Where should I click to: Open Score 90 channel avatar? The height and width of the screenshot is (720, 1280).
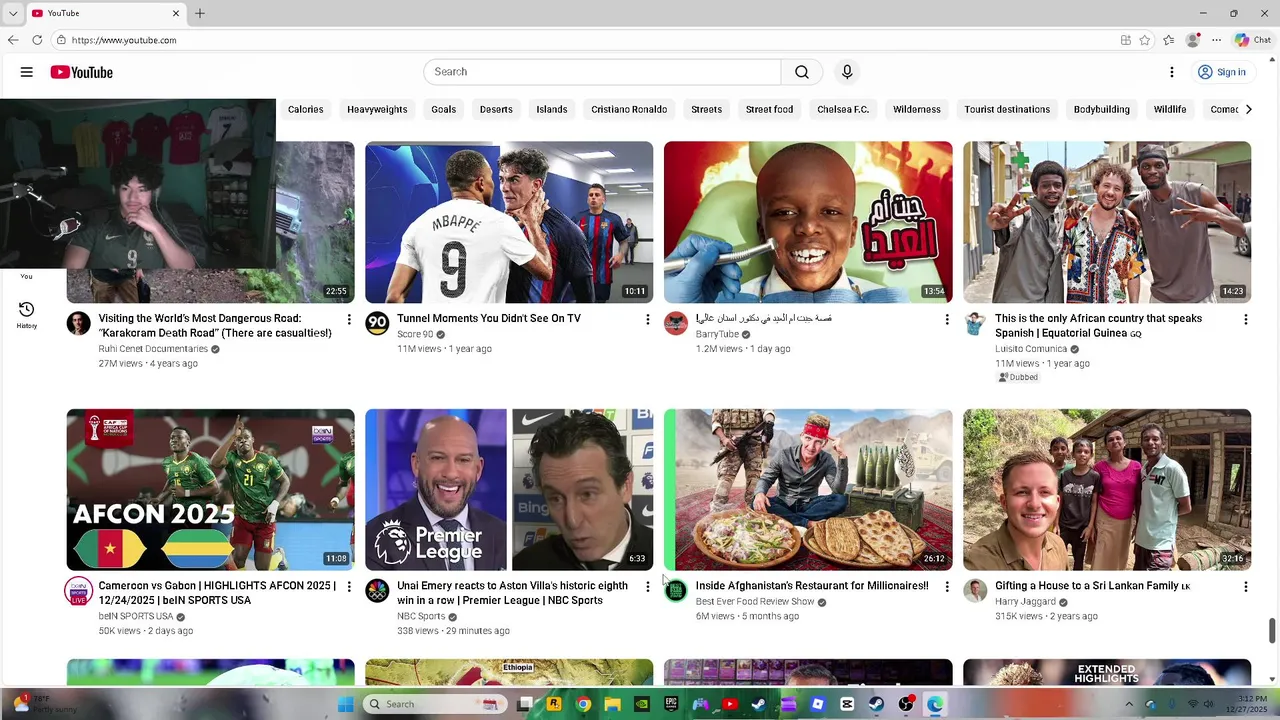point(377,323)
